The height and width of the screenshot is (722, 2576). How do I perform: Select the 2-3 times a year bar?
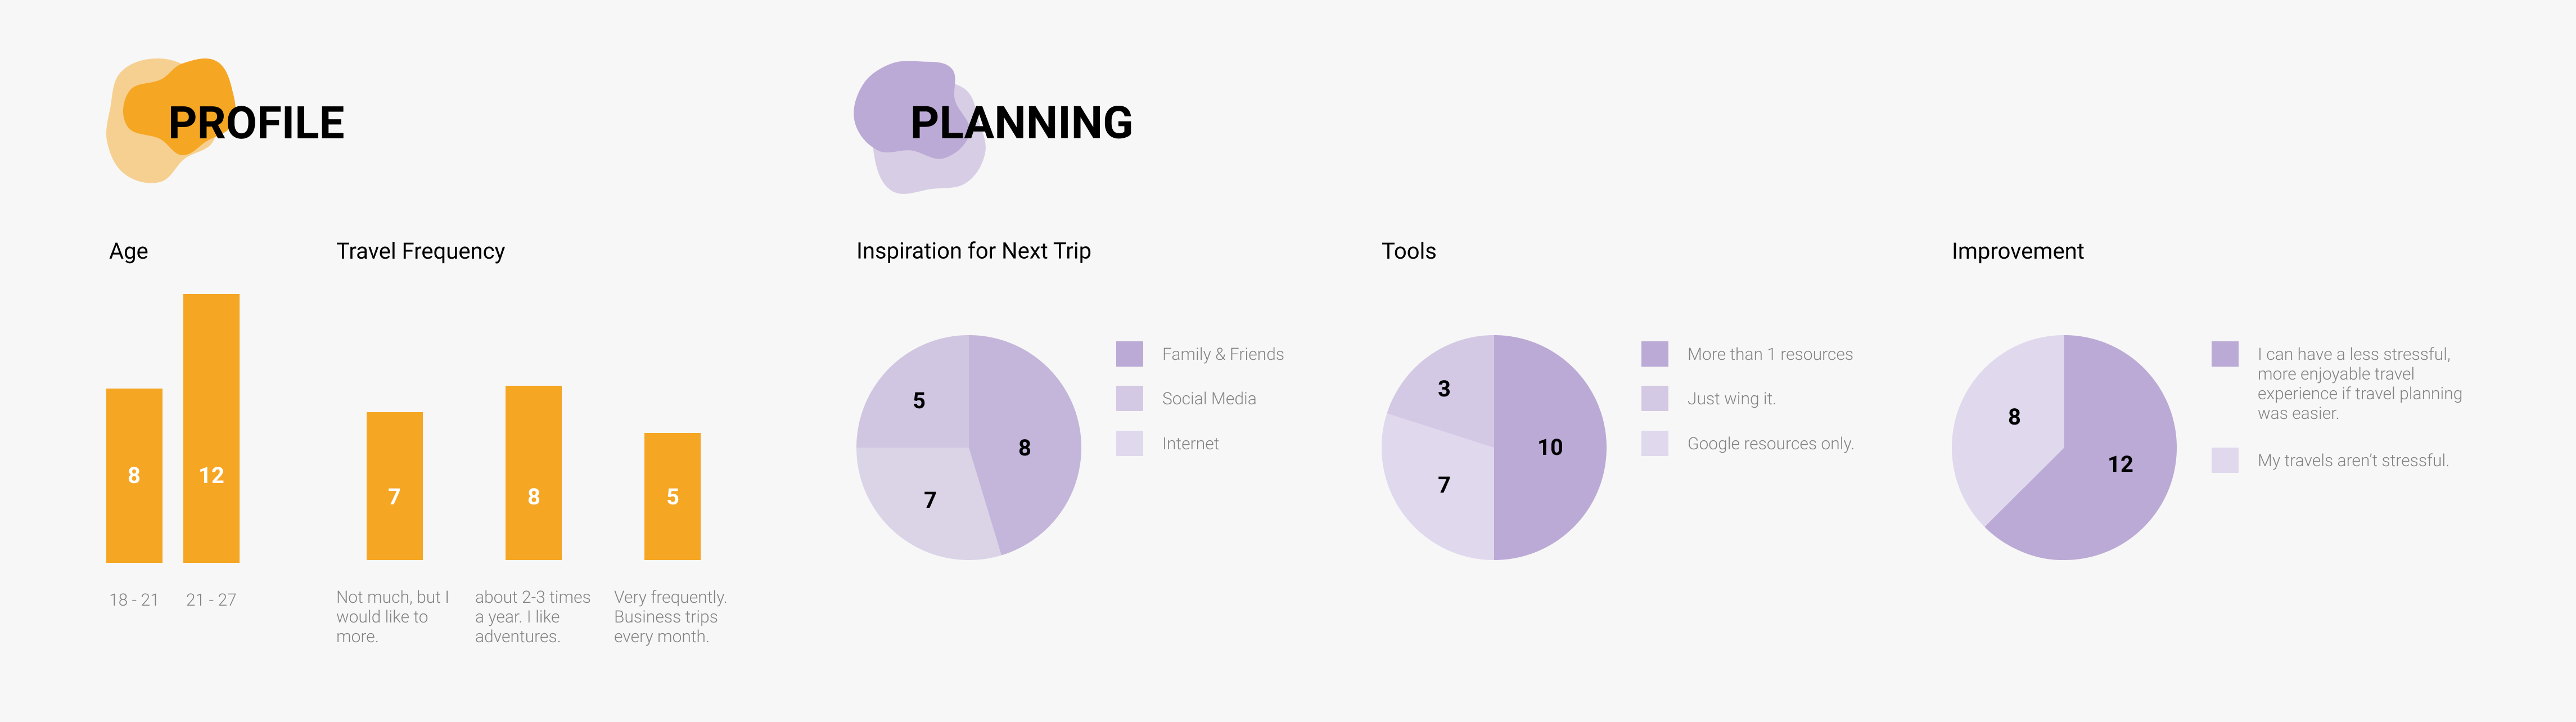533,473
